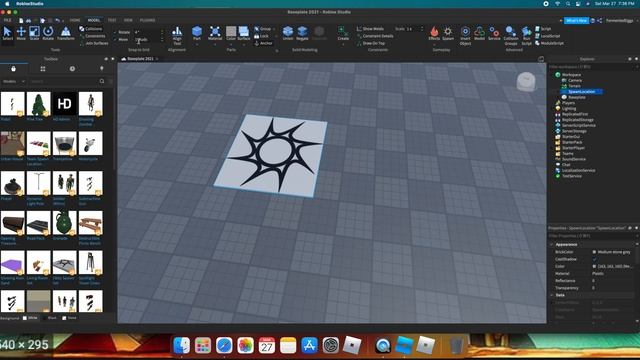The width and height of the screenshot is (640, 360).
Task: Click the Surface tool icon
Action: tap(244, 32)
